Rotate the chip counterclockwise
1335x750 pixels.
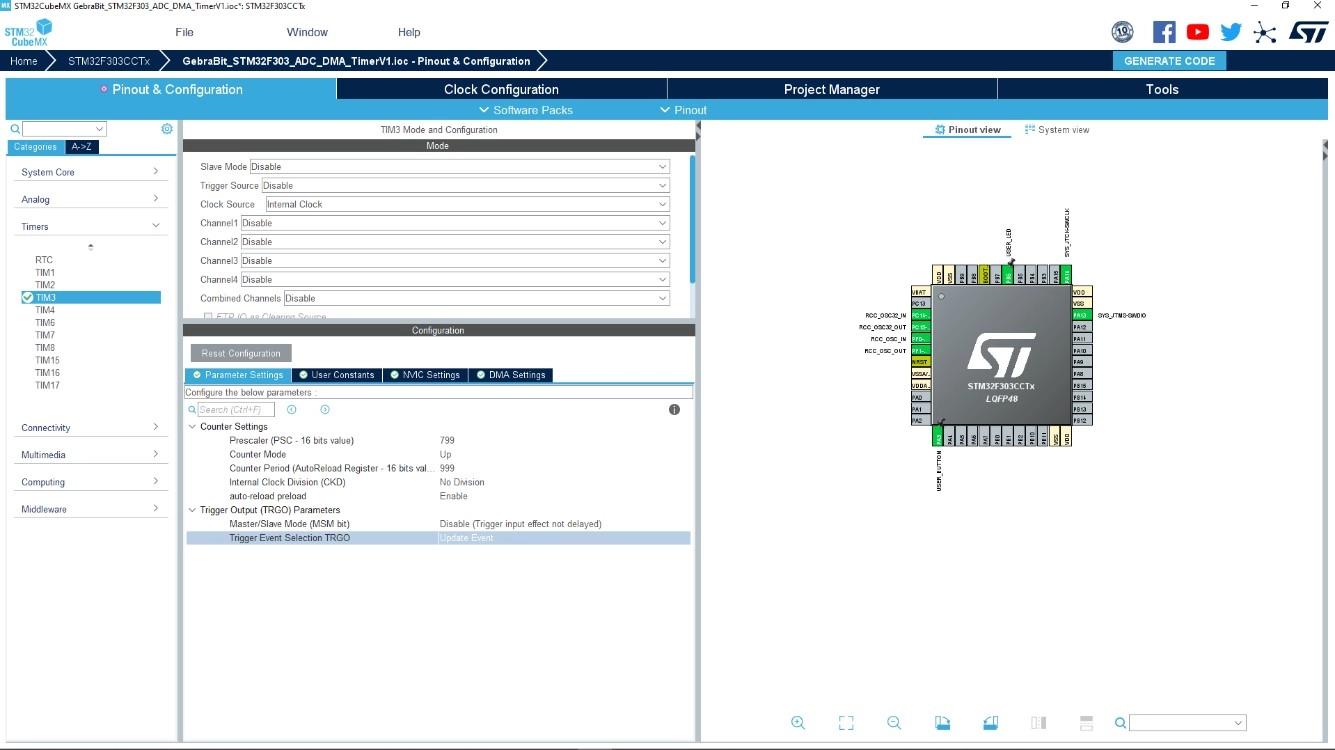[990, 723]
